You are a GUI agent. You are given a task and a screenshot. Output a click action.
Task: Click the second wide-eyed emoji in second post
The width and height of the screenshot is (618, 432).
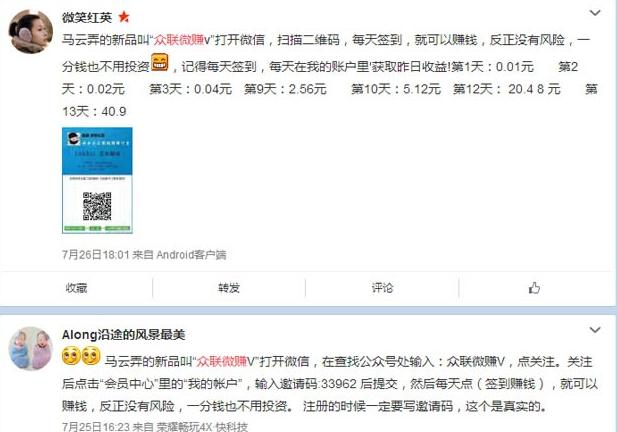click(x=91, y=356)
